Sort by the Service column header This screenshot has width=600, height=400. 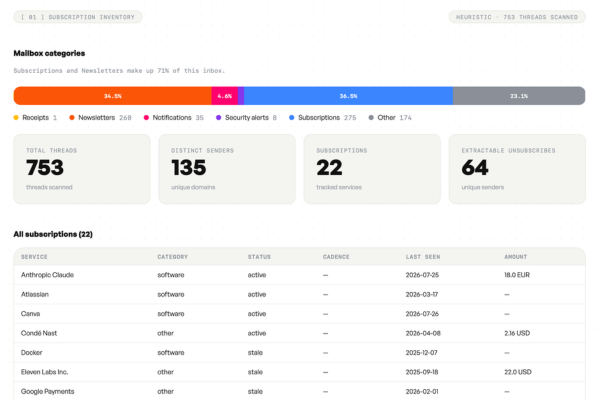click(34, 257)
